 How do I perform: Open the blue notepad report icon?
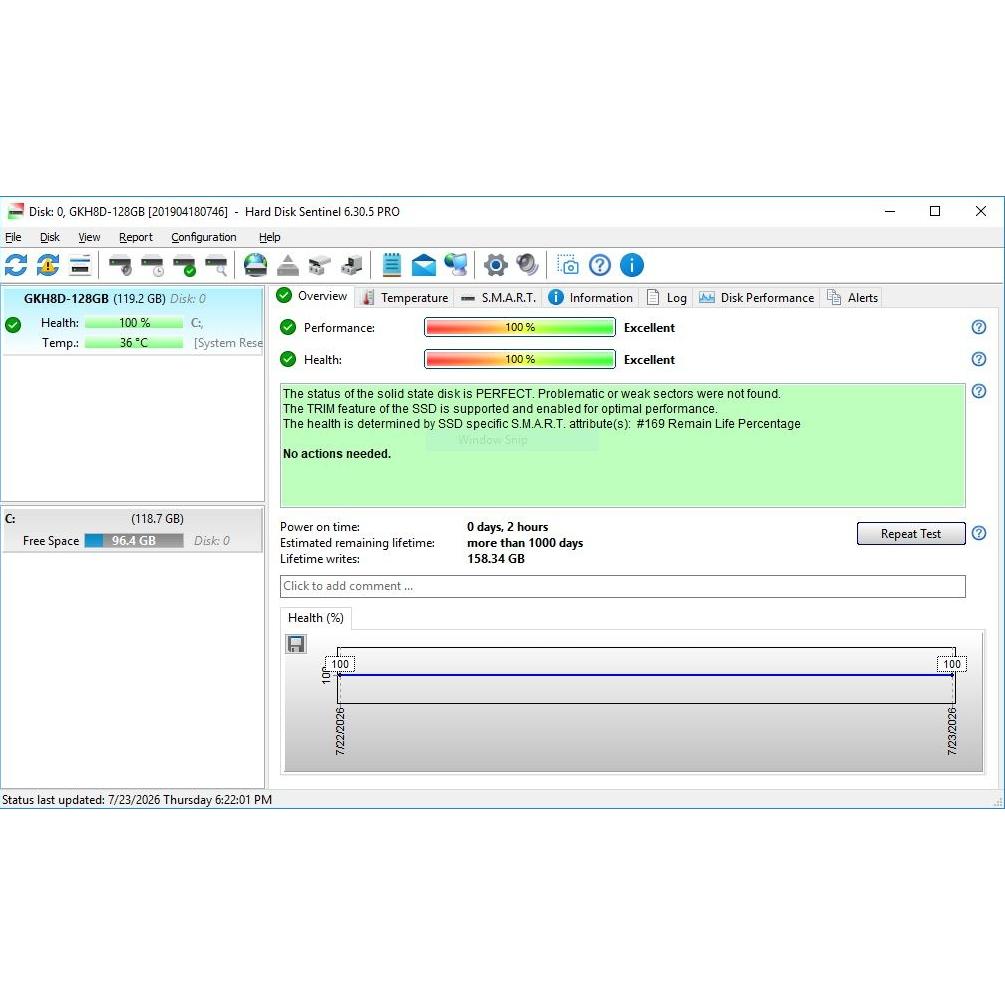(392, 265)
